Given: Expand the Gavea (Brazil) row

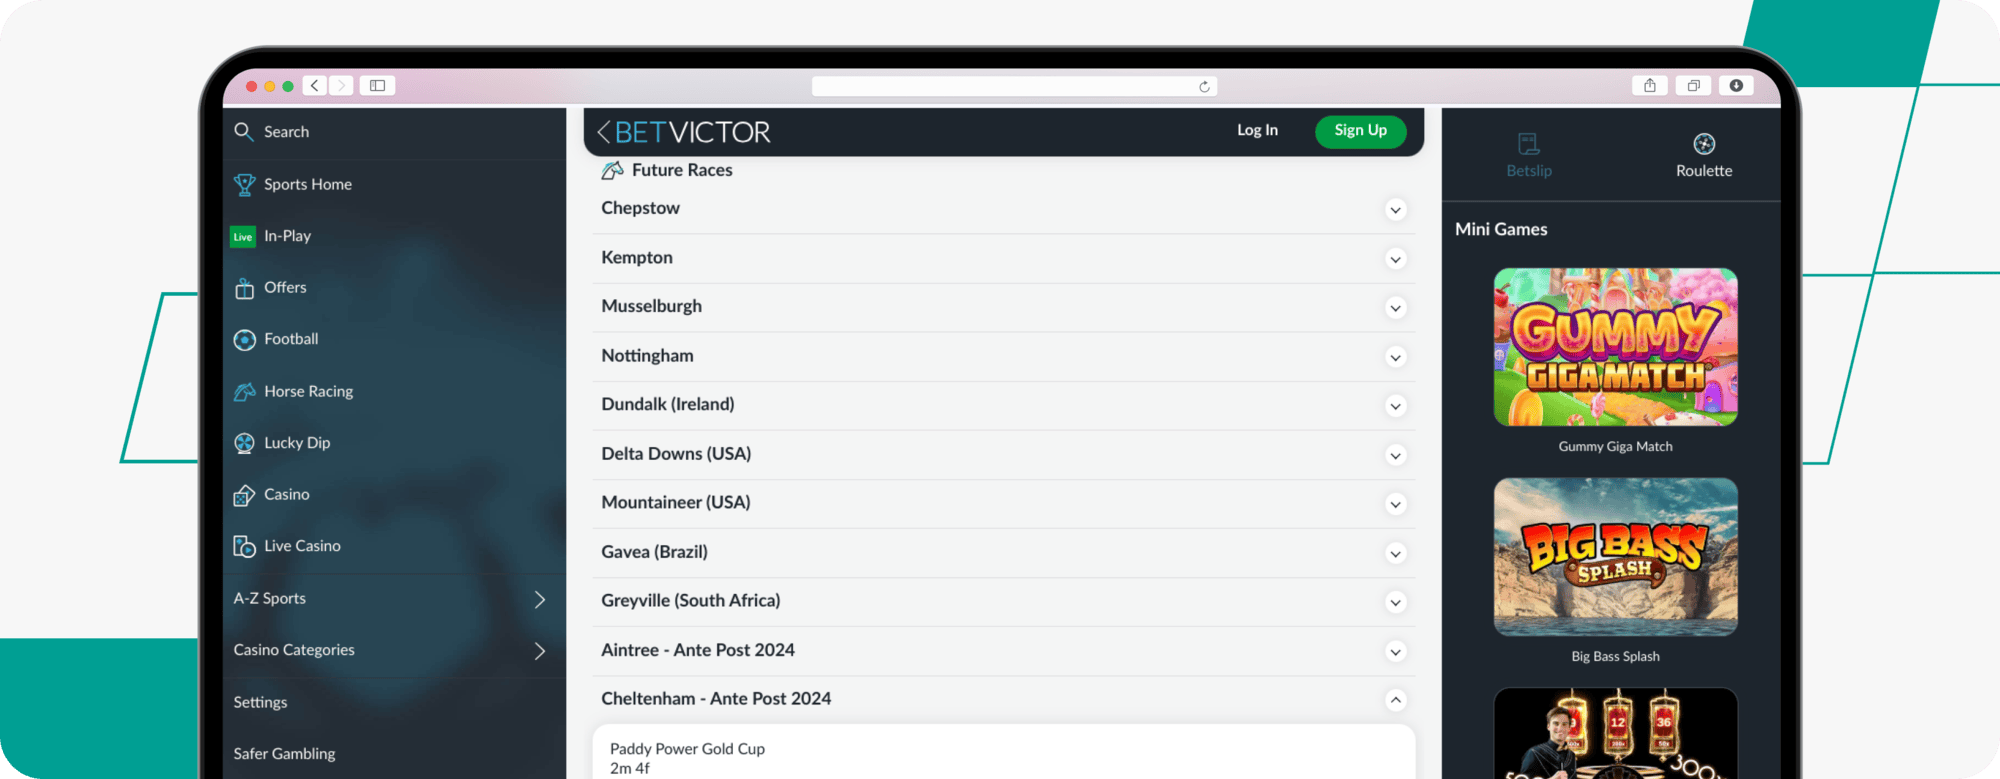Looking at the screenshot, I should pos(1004,553).
